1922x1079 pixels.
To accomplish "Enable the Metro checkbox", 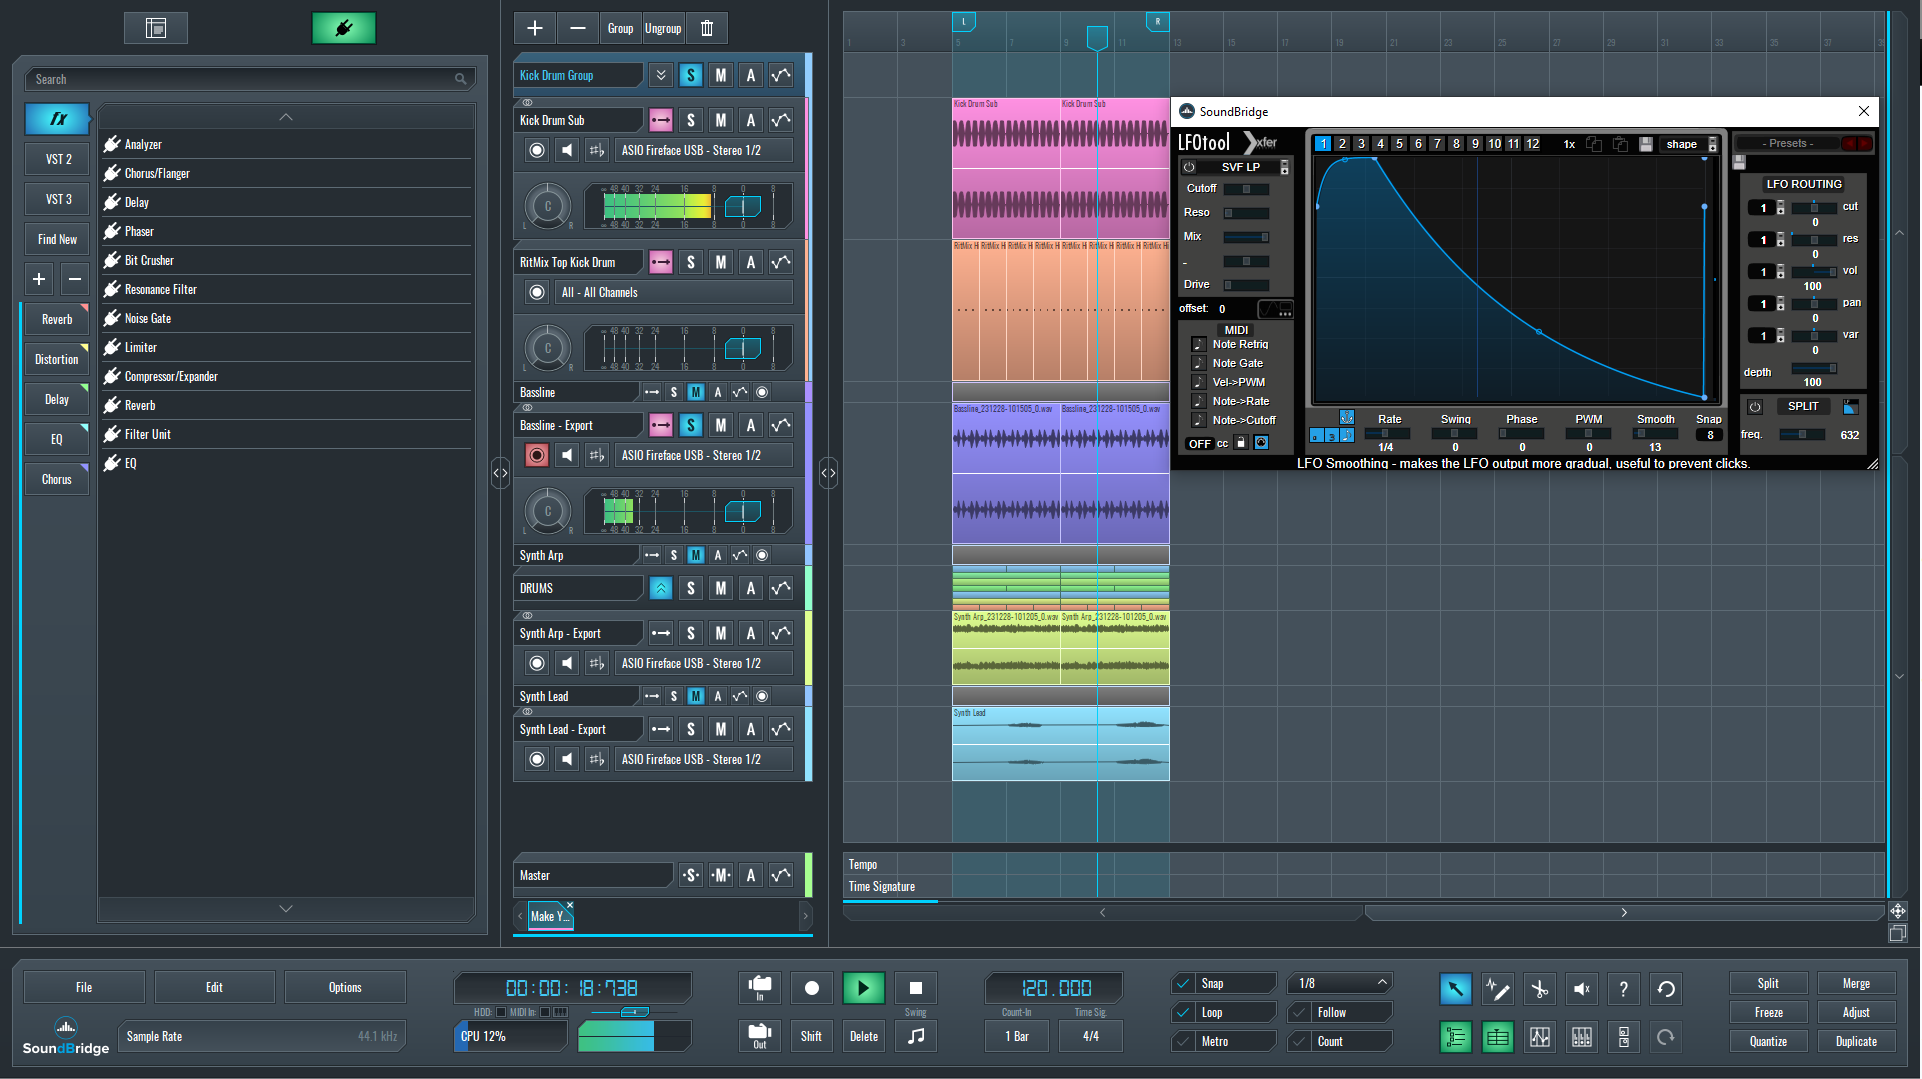I will tap(1184, 1042).
